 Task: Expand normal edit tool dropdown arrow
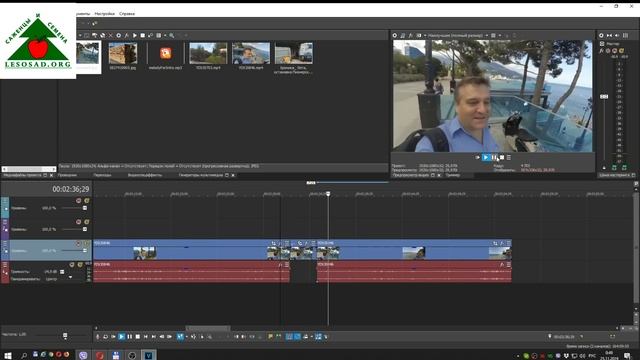(x=187, y=337)
